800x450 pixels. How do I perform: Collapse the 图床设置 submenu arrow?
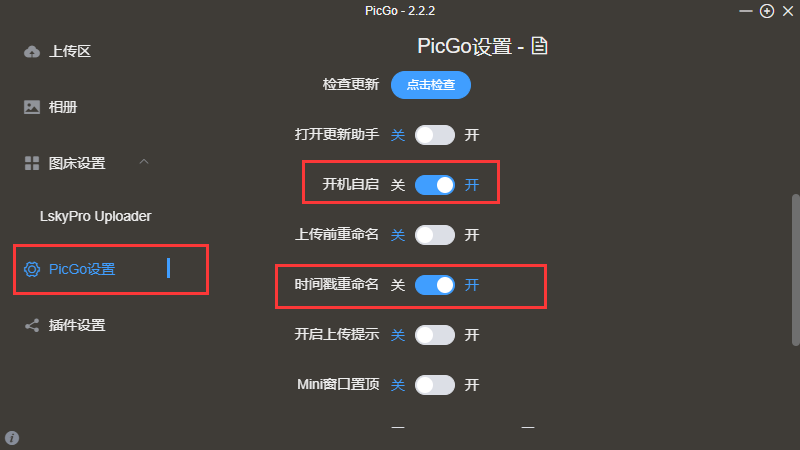[x=144, y=162]
